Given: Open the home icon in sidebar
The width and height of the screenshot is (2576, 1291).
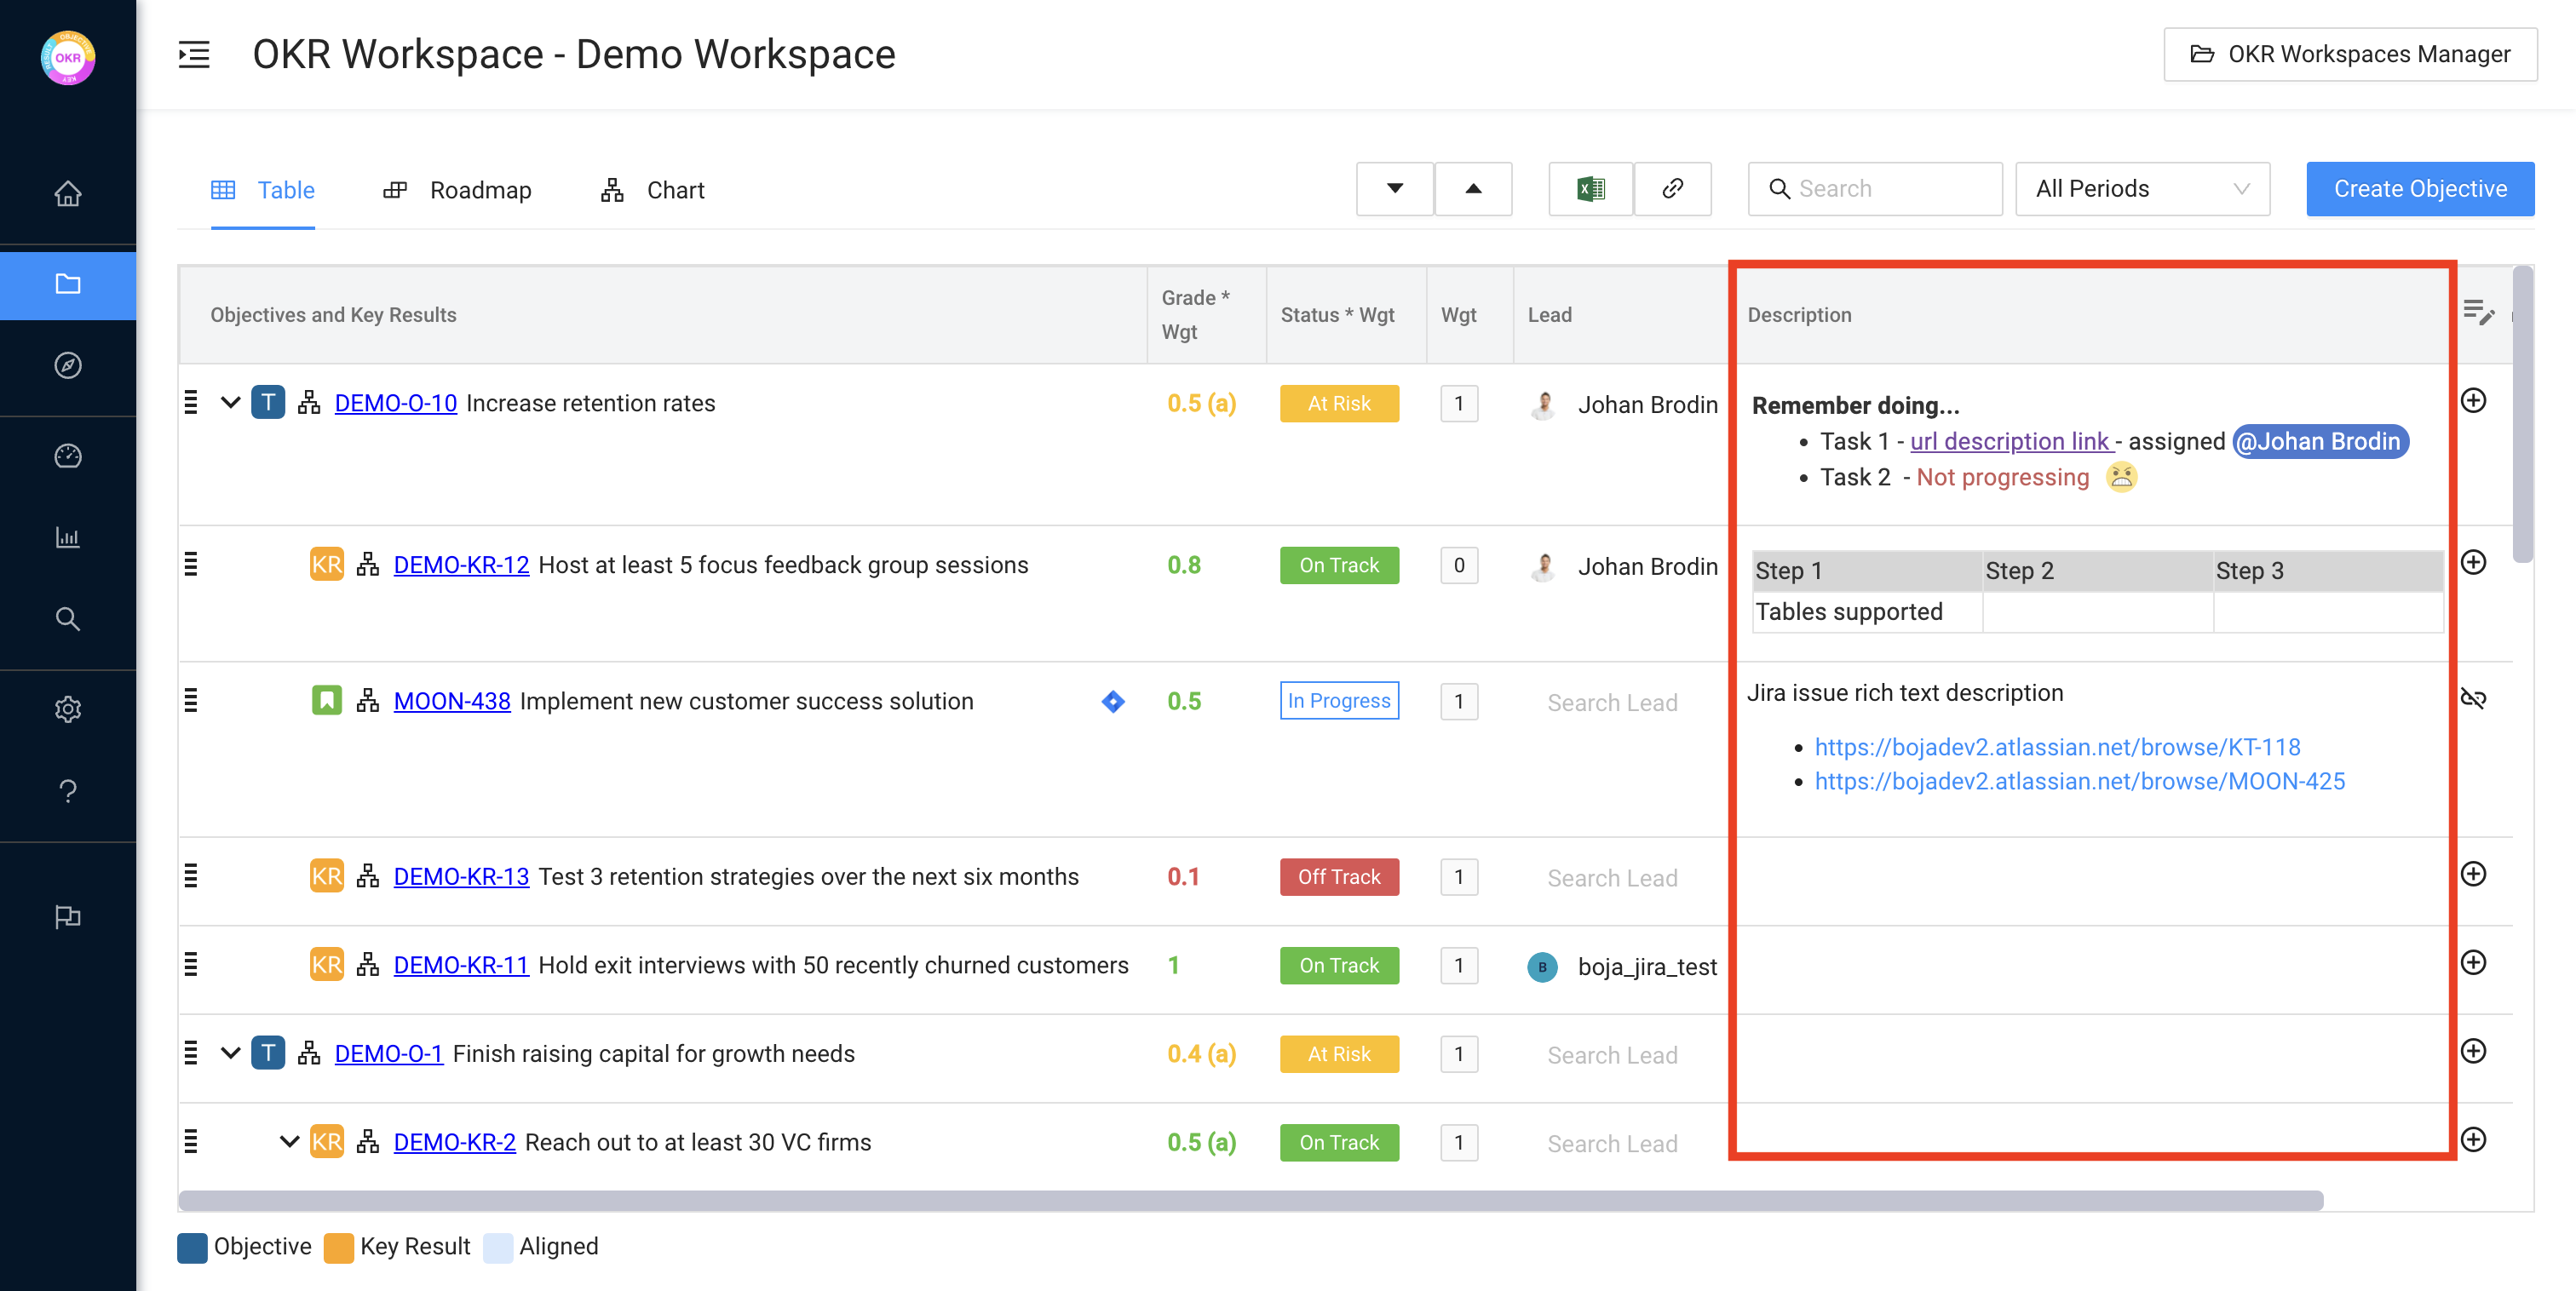Looking at the screenshot, I should (x=67, y=193).
